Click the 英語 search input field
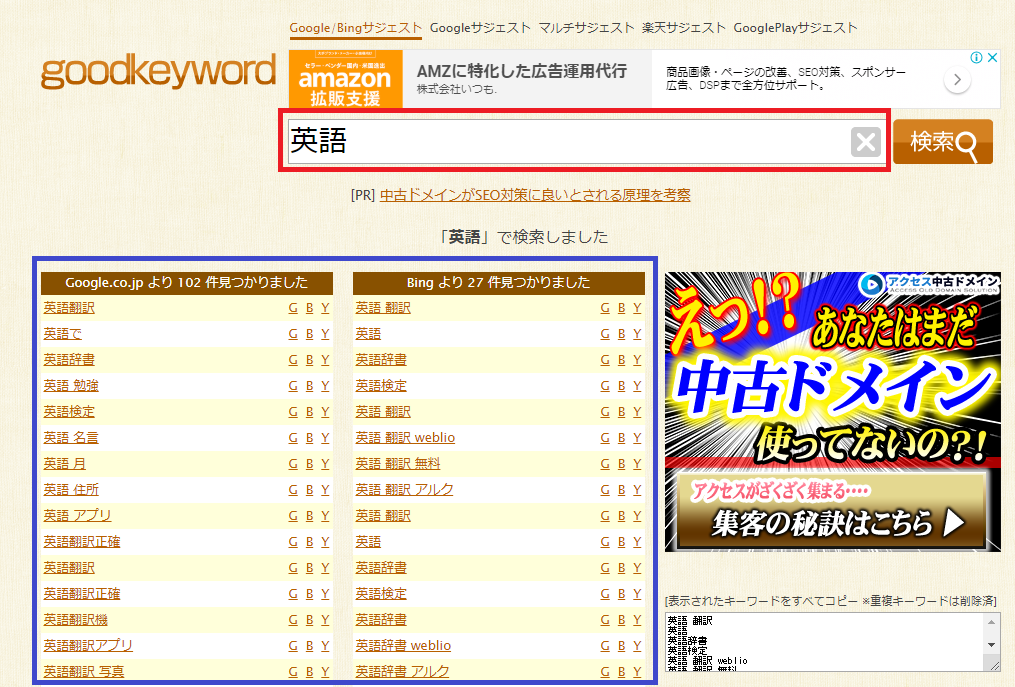 click(565, 142)
